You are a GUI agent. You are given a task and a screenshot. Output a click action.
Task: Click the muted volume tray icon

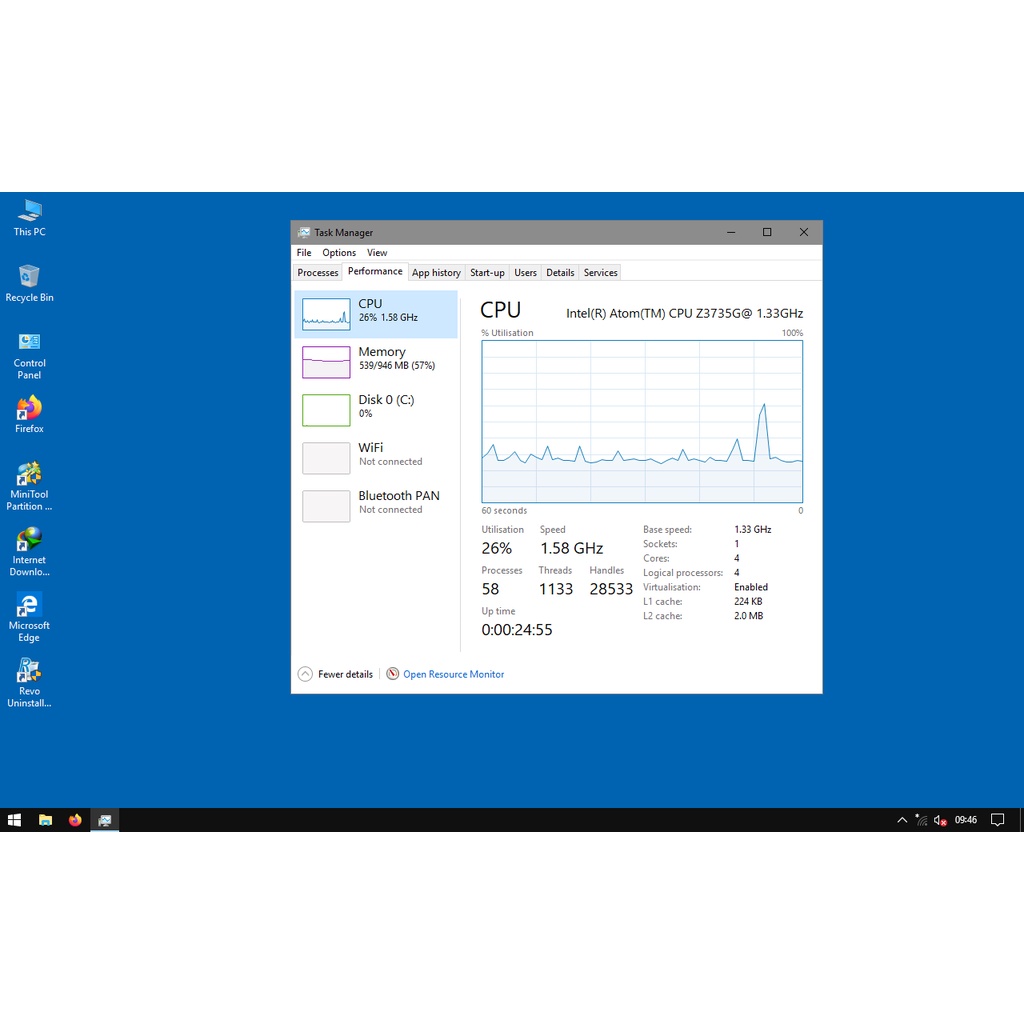[x=940, y=820]
